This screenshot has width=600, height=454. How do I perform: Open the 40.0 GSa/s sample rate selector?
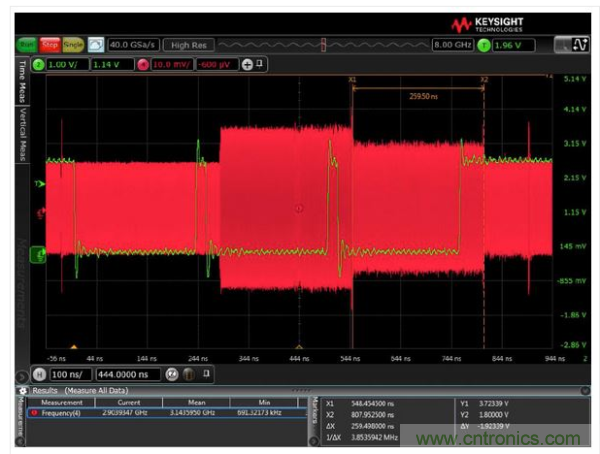point(133,45)
